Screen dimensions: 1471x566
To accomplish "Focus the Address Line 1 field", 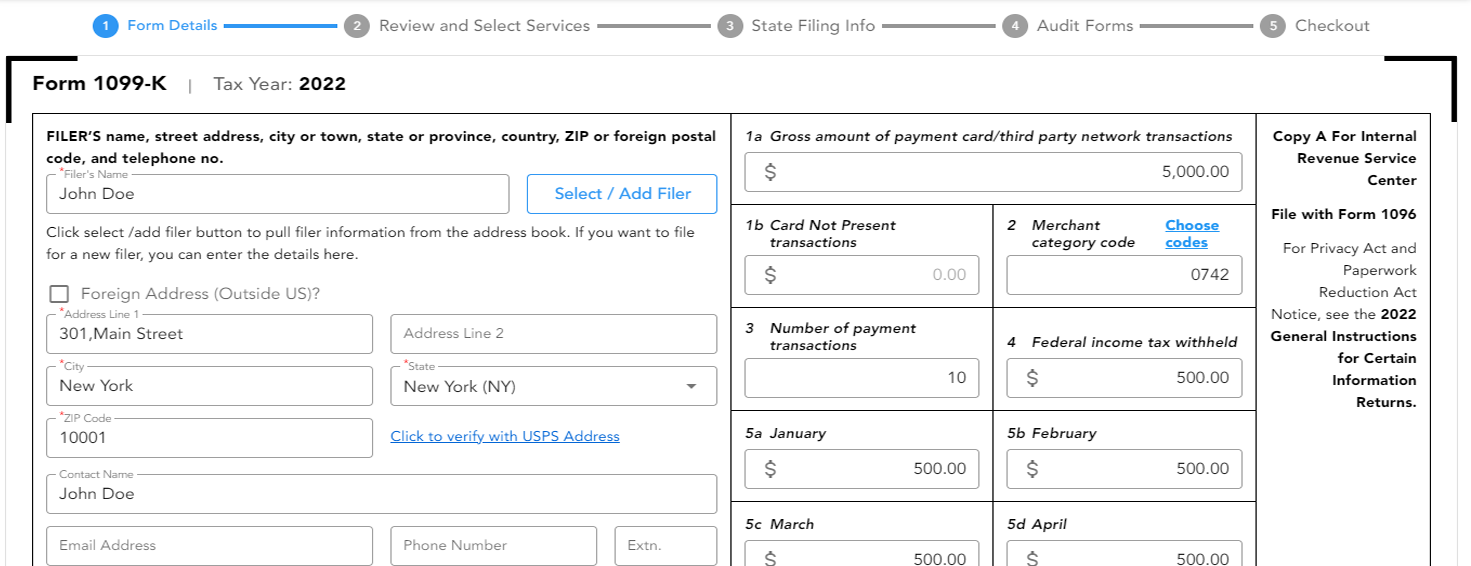I will click(x=209, y=334).
